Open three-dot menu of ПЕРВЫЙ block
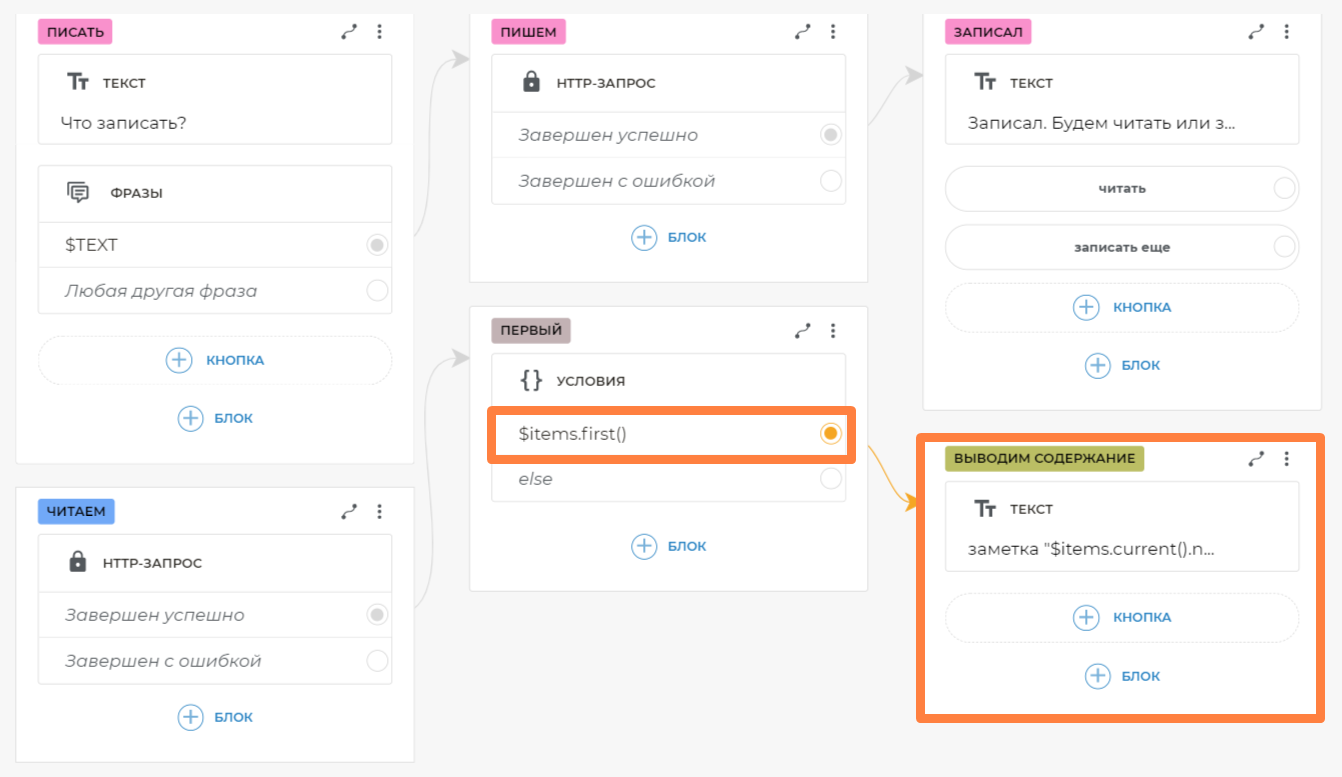 click(x=833, y=330)
